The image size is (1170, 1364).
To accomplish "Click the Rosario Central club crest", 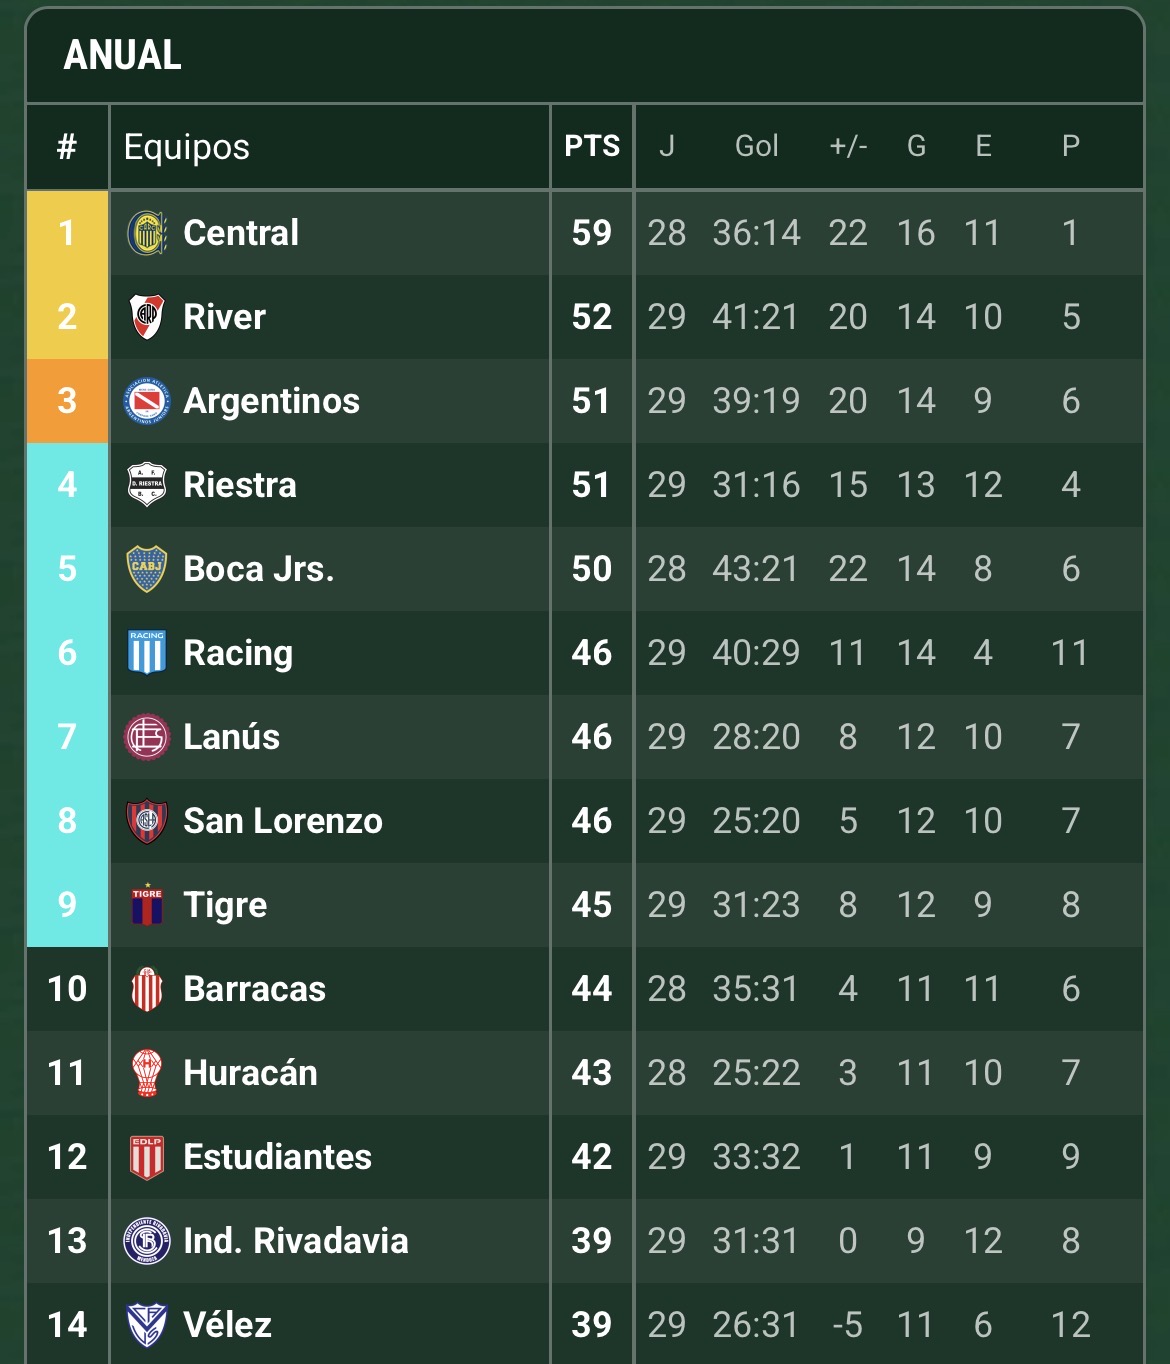I will click(x=147, y=233).
